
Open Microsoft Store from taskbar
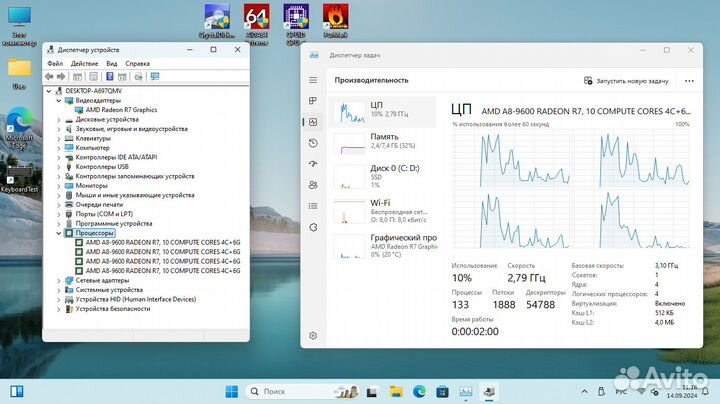tap(442, 392)
